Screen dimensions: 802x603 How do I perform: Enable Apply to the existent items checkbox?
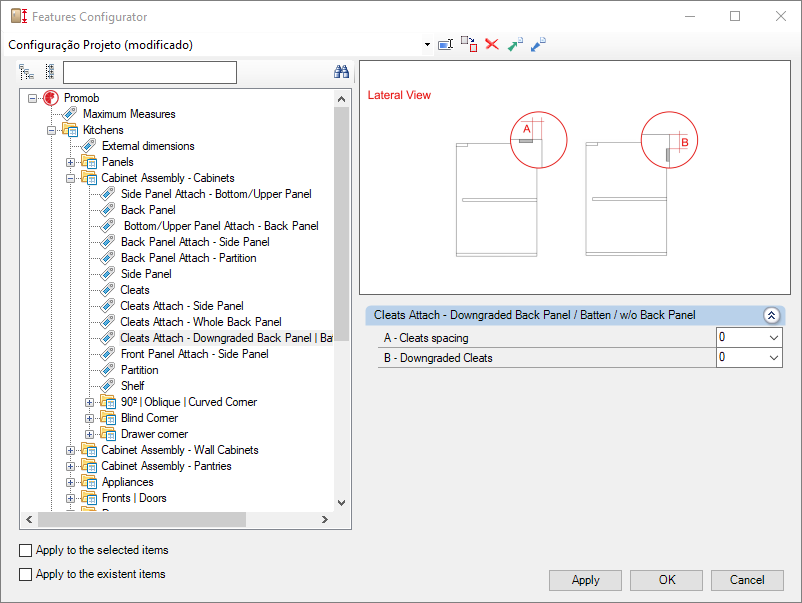pos(25,574)
